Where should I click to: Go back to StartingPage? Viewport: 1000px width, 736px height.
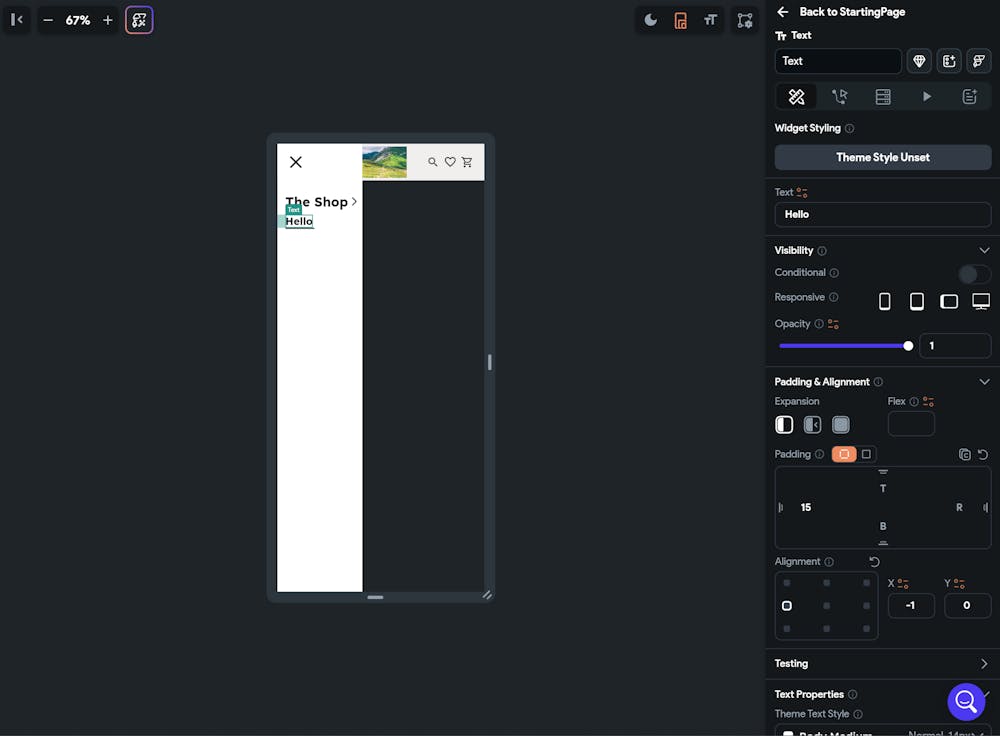[x=840, y=11]
